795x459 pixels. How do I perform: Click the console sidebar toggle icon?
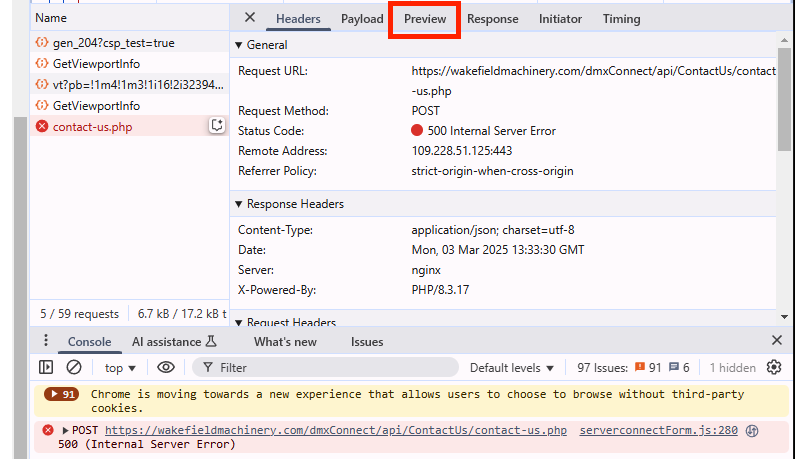[x=46, y=367]
